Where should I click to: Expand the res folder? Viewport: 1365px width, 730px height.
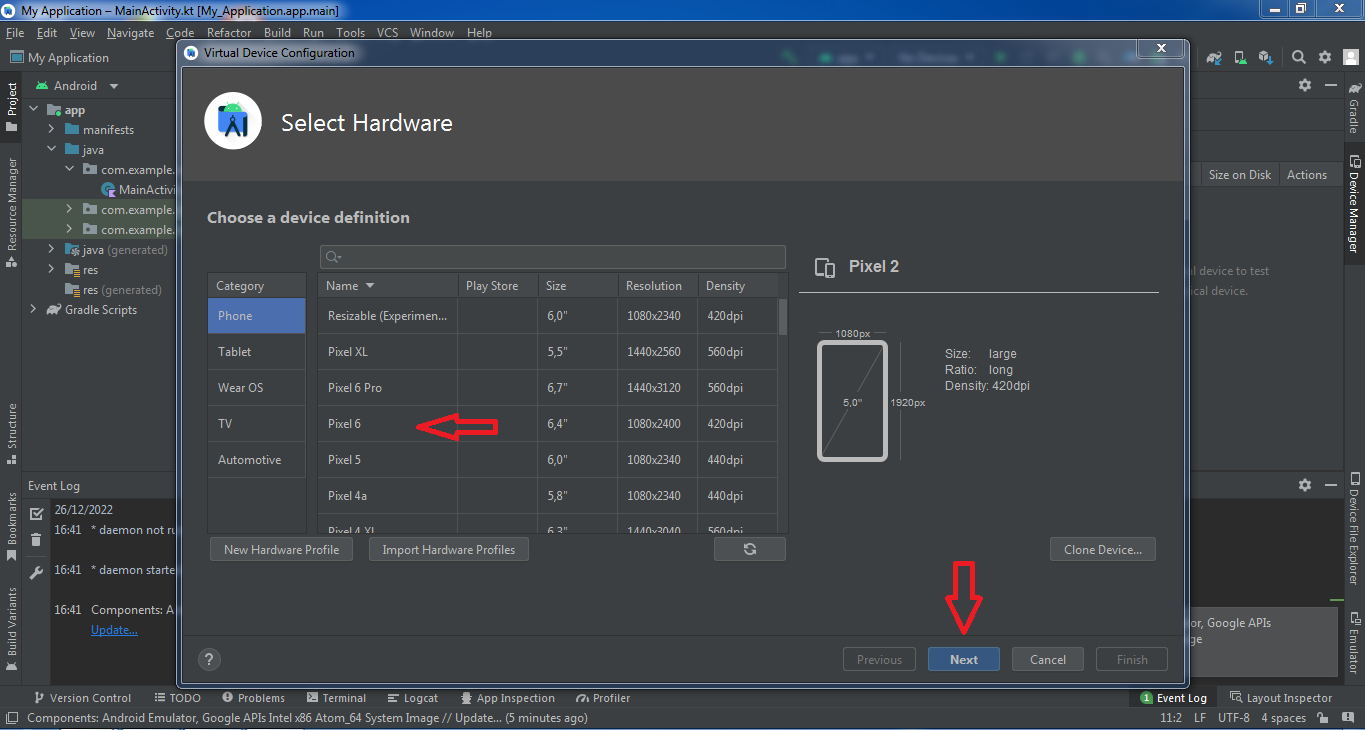[x=51, y=270]
